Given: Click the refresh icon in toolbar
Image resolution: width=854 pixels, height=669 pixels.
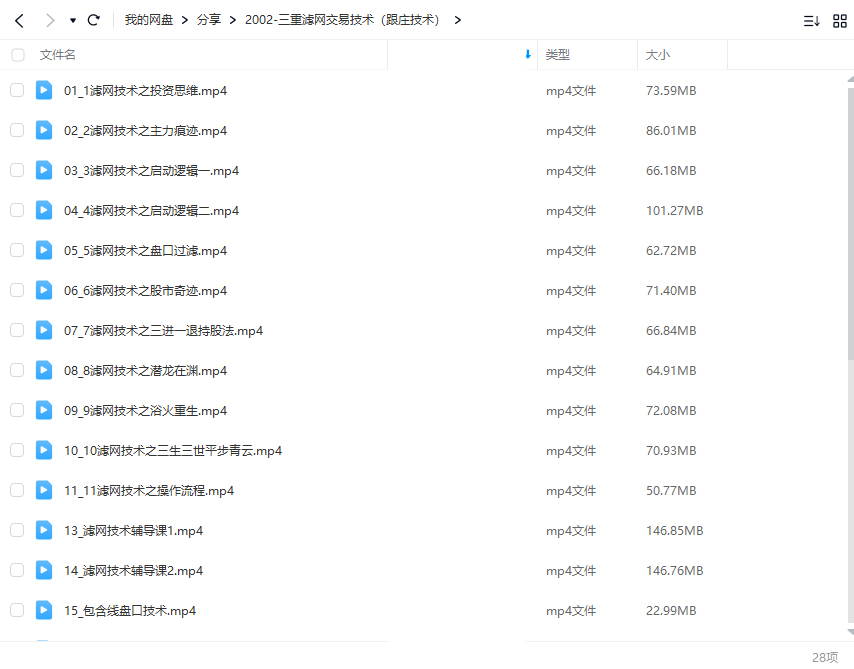Looking at the screenshot, I should click(x=94, y=20).
